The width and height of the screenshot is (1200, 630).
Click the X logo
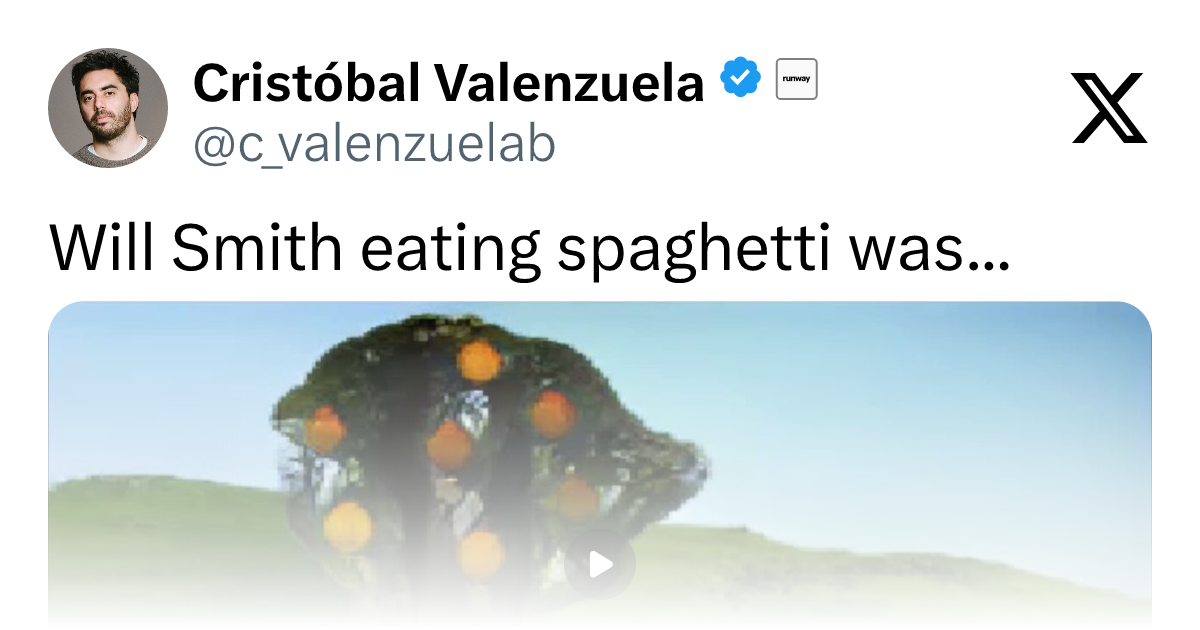coord(1109,108)
